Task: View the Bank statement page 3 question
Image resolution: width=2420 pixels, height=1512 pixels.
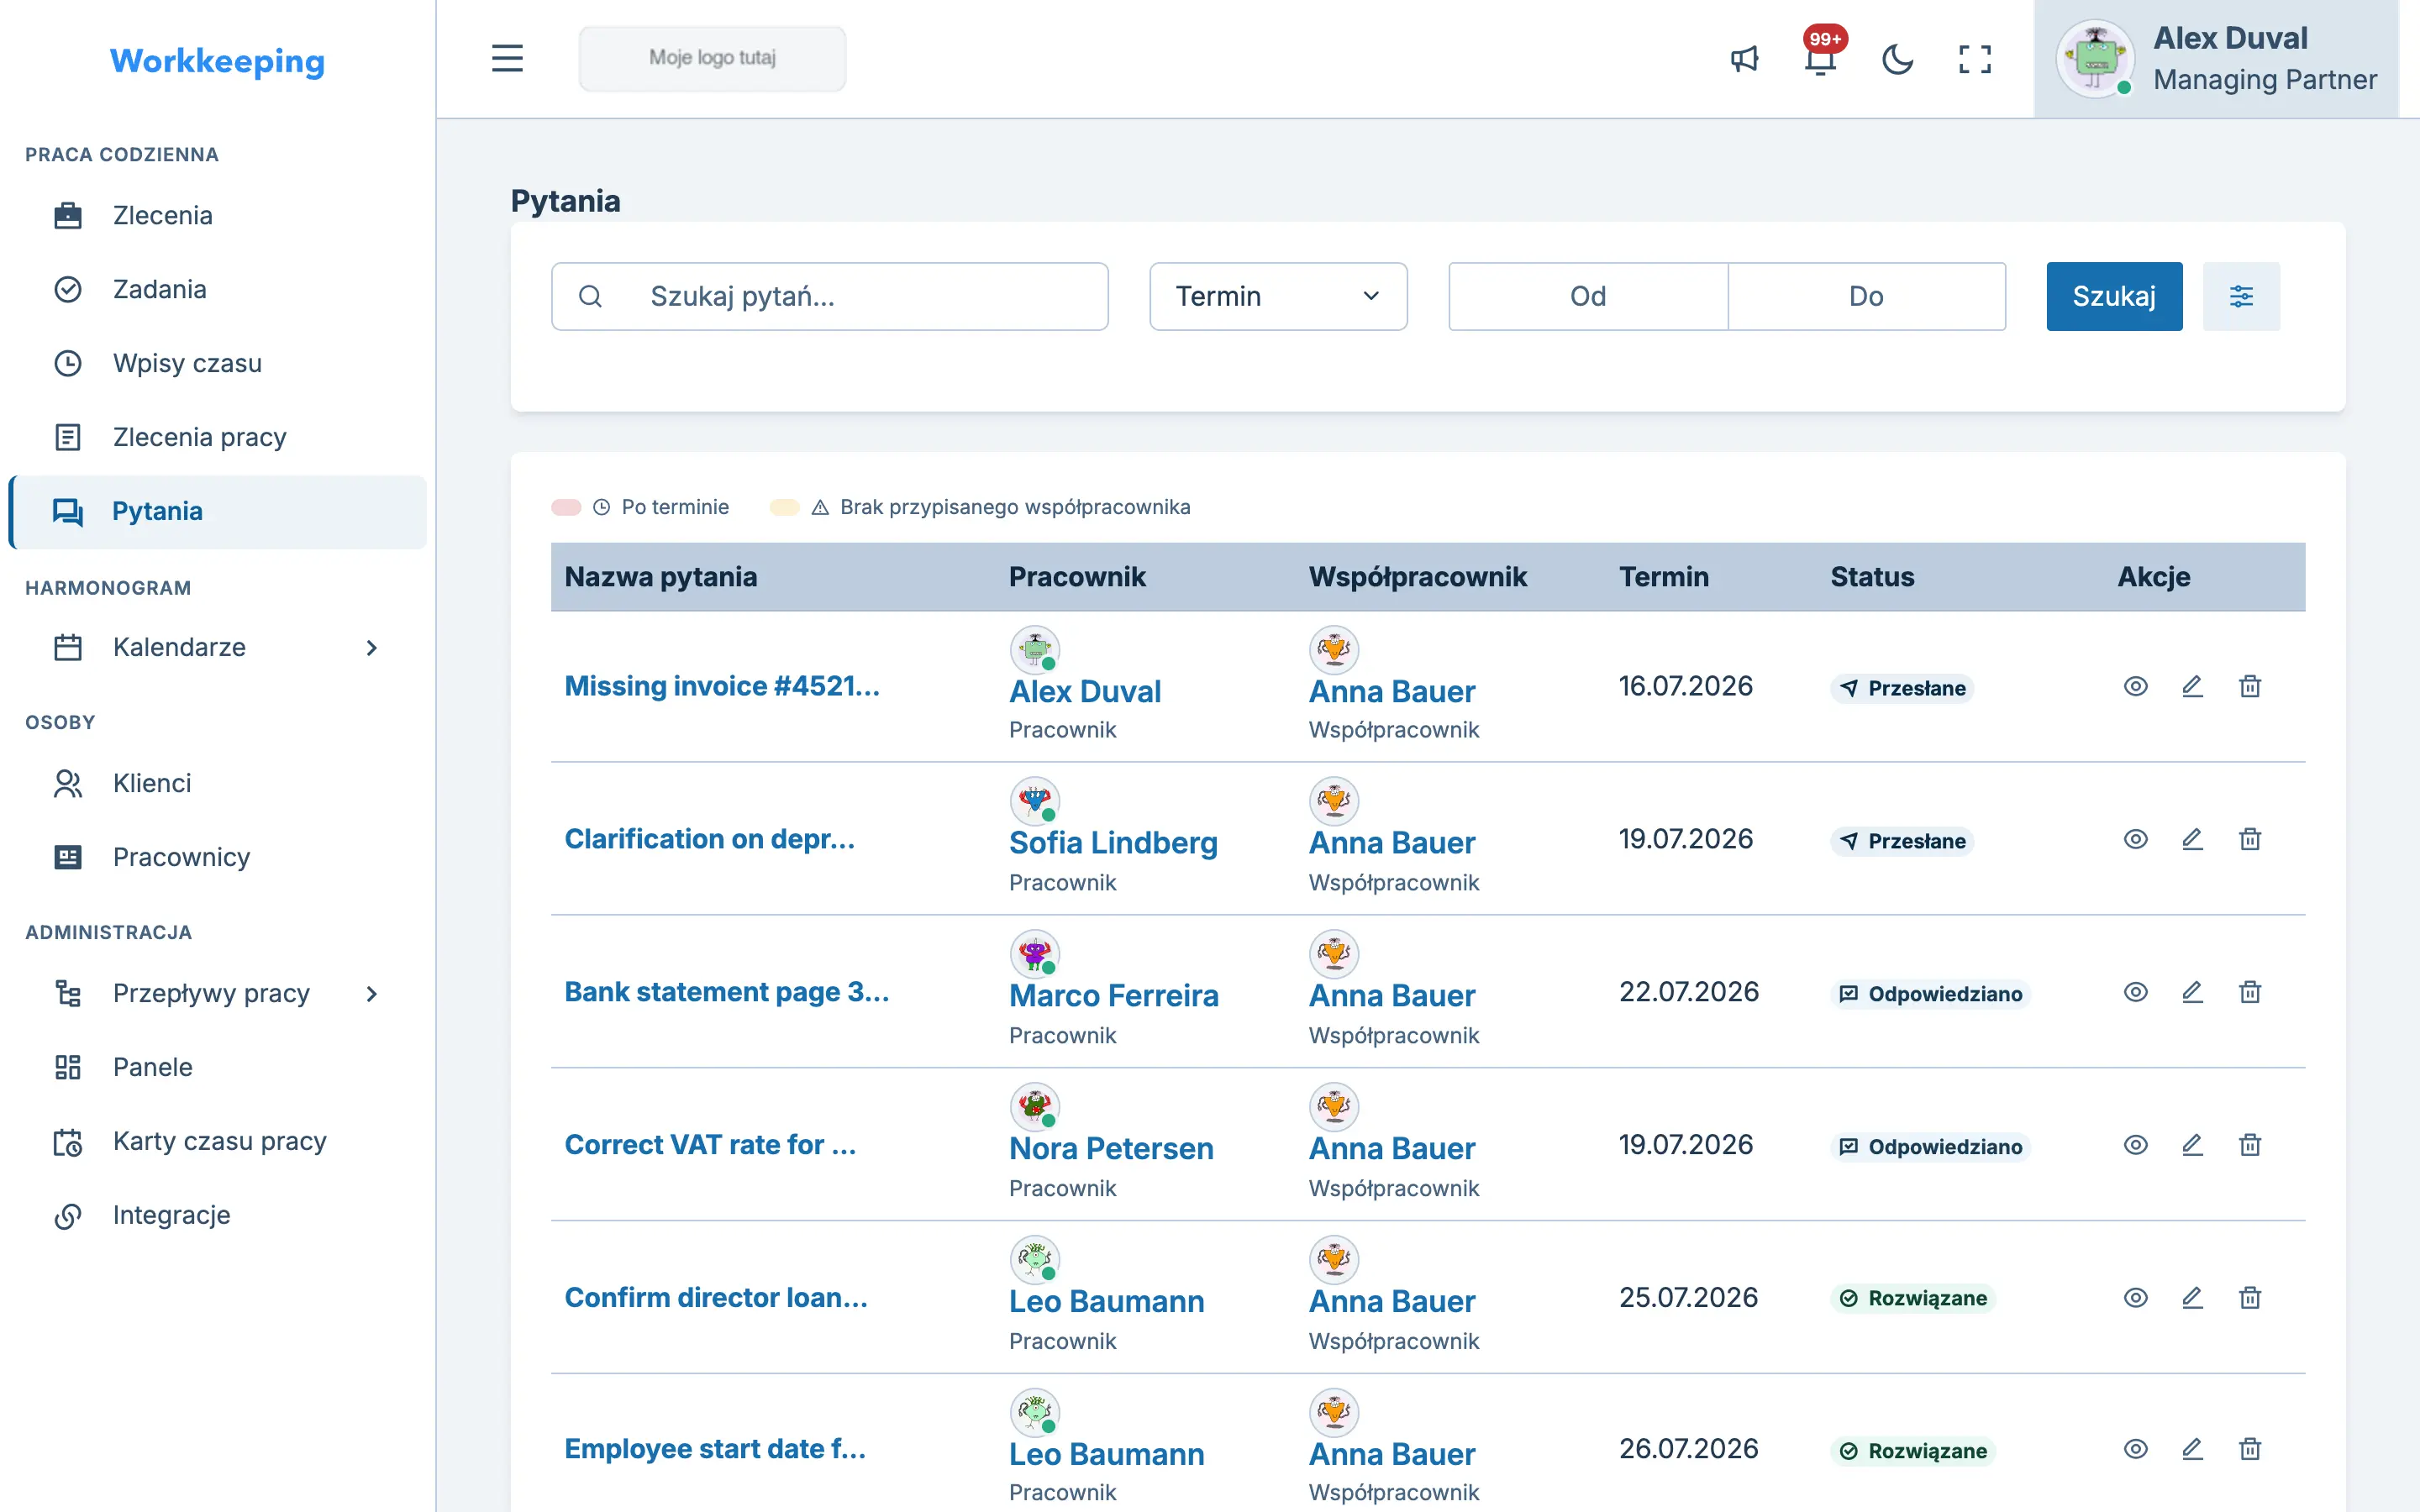Action: click(2135, 992)
